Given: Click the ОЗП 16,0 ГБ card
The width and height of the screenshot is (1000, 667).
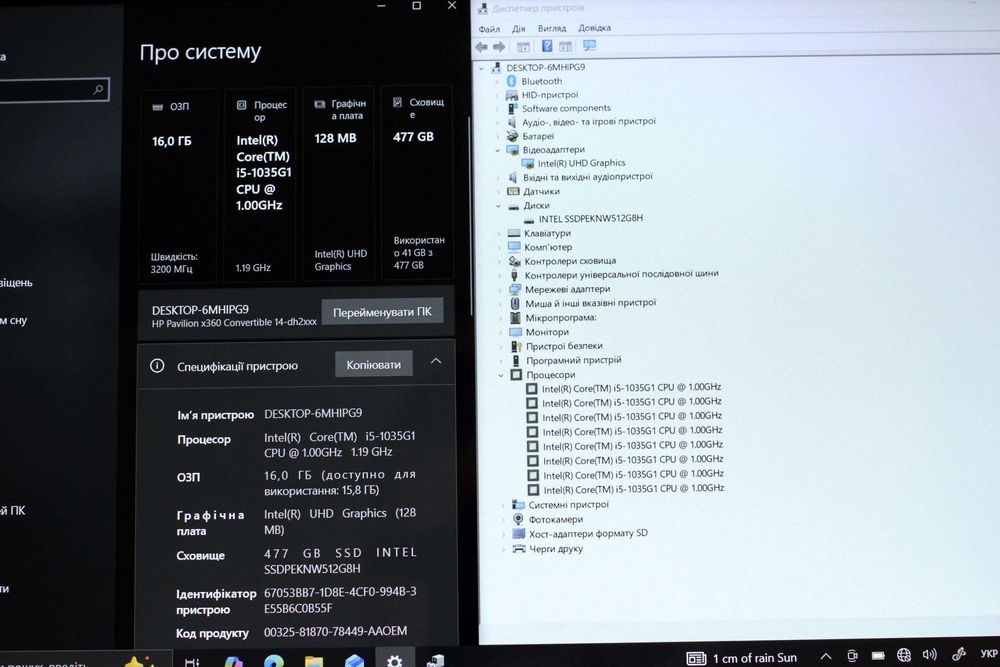Looking at the screenshot, I should pyautogui.click(x=179, y=185).
